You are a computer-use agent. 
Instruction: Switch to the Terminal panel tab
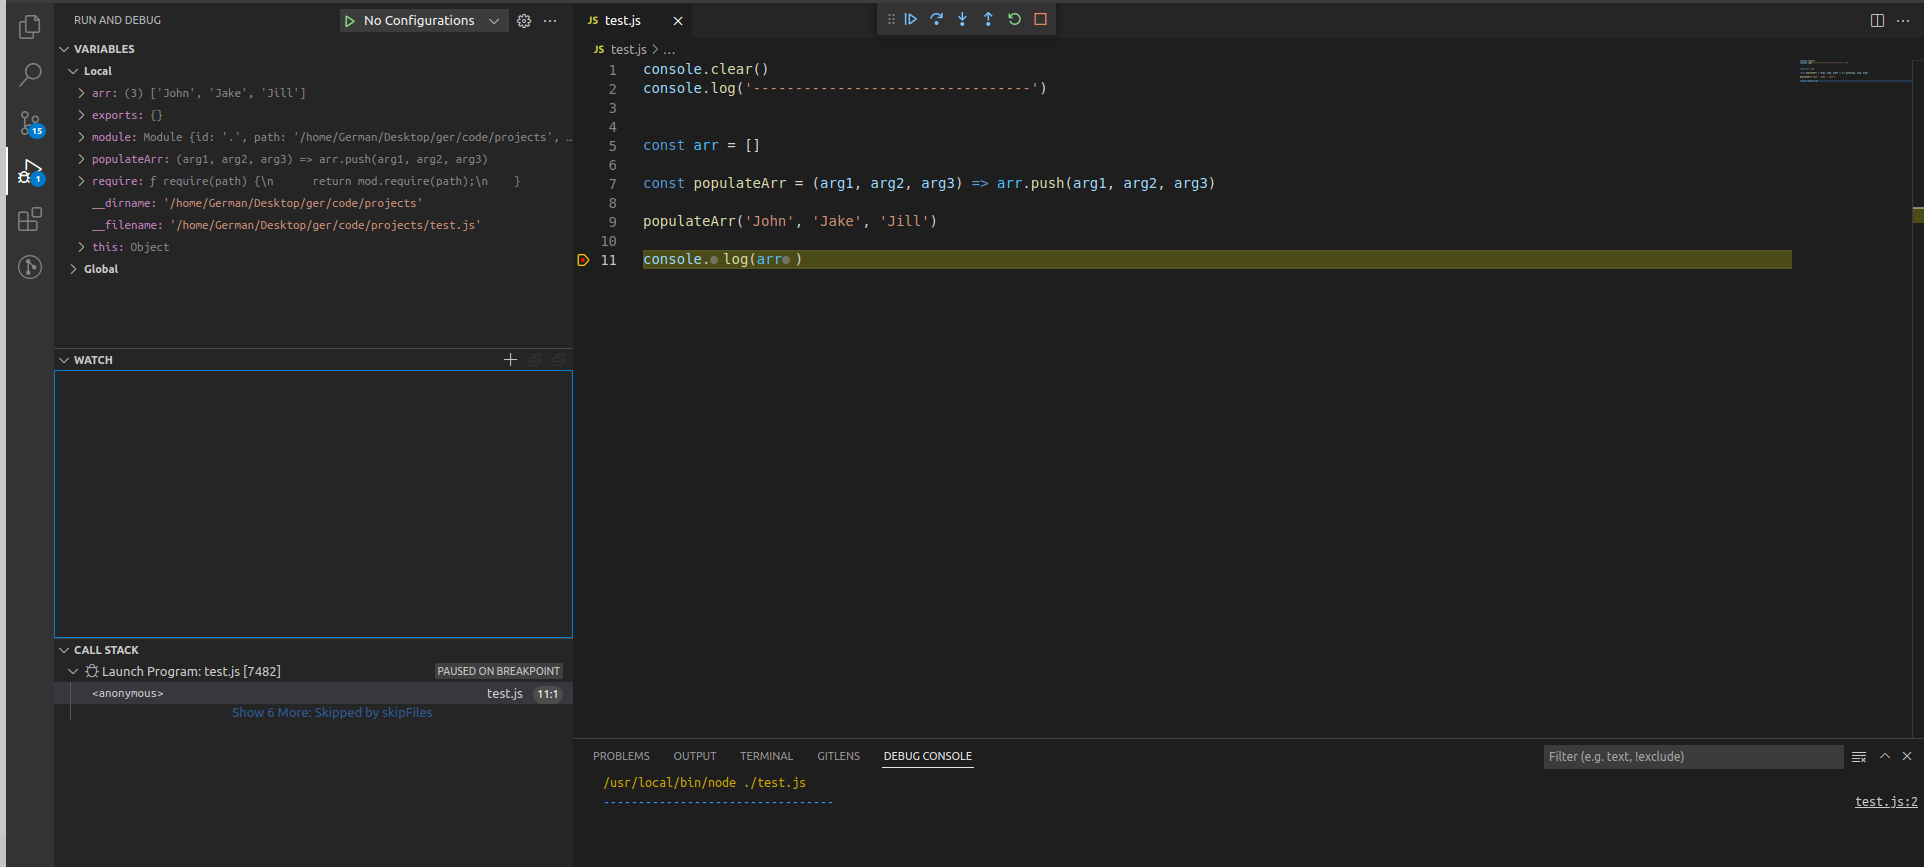click(x=766, y=756)
